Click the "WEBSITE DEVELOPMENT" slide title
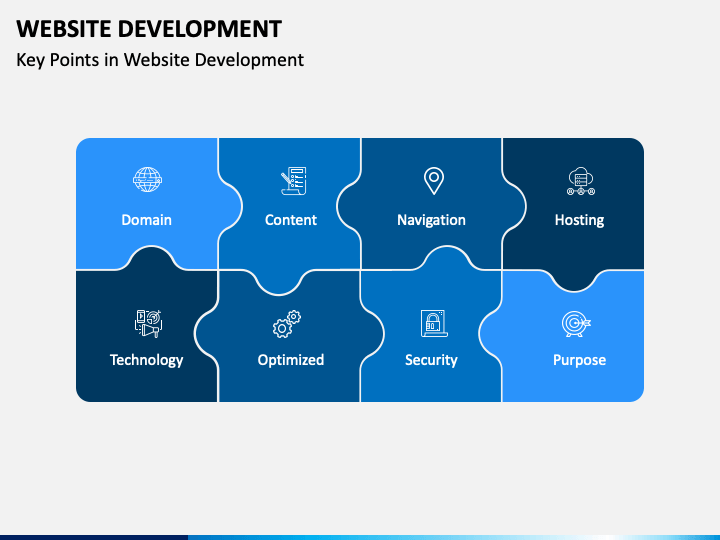 149,29
